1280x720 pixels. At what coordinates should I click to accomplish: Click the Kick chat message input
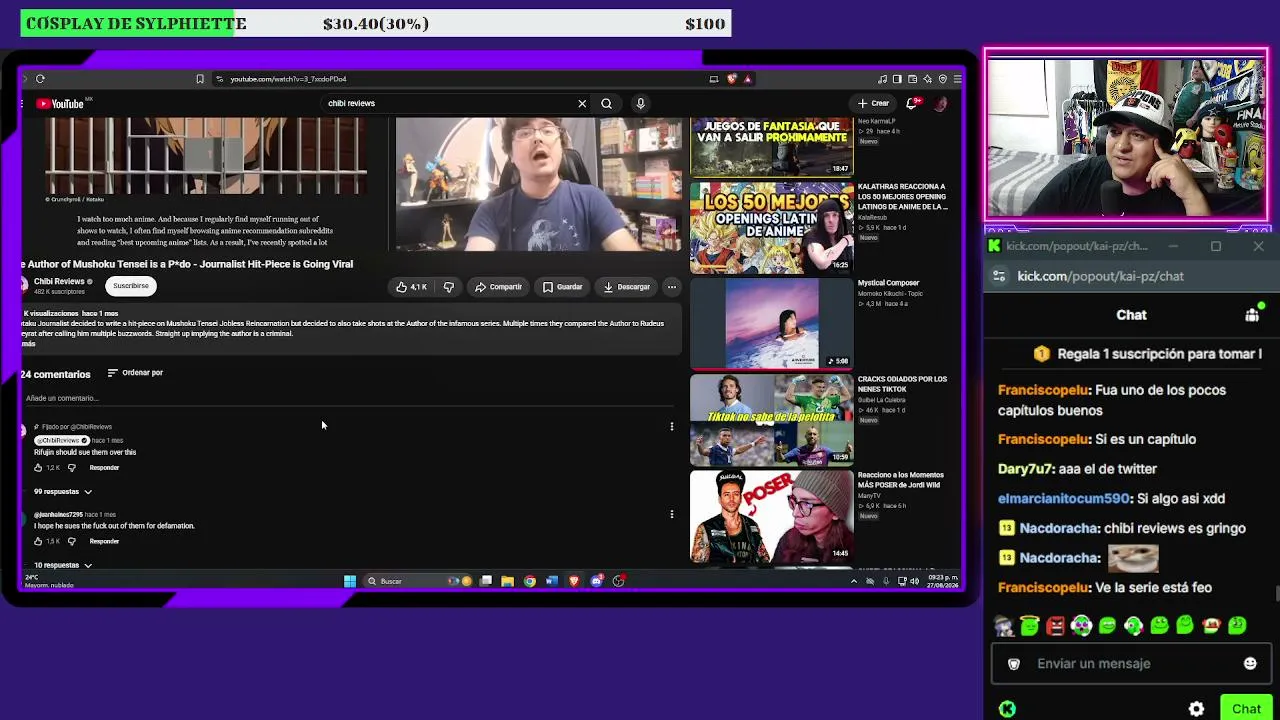1131,664
